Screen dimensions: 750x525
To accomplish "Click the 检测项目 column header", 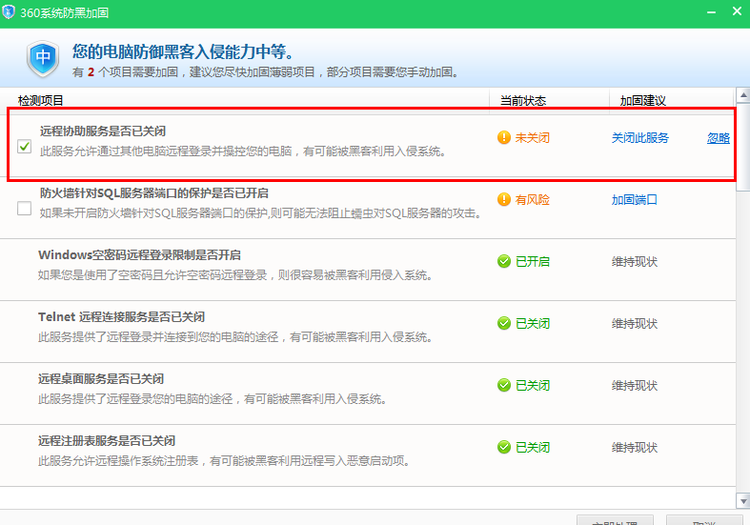I will [41, 101].
